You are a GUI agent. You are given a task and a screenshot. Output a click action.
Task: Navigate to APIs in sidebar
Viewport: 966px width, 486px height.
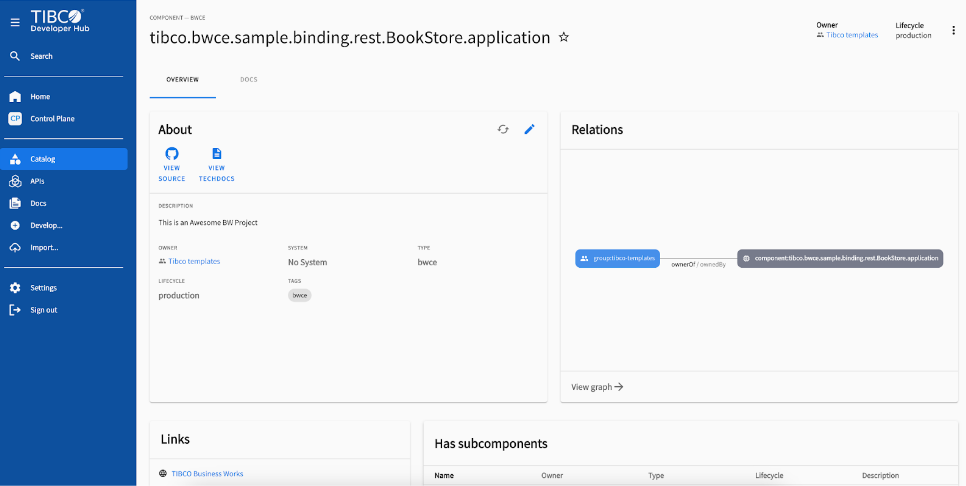pyautogui.click(x=37, y=181)
